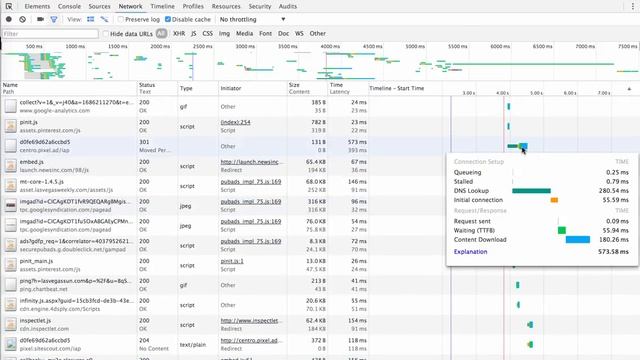Screen dimensions: 640x360
Task: Open the pubads_impl_75.js:169 link for mc-core-1.4.5.js
Action: (x=251, y=182)
